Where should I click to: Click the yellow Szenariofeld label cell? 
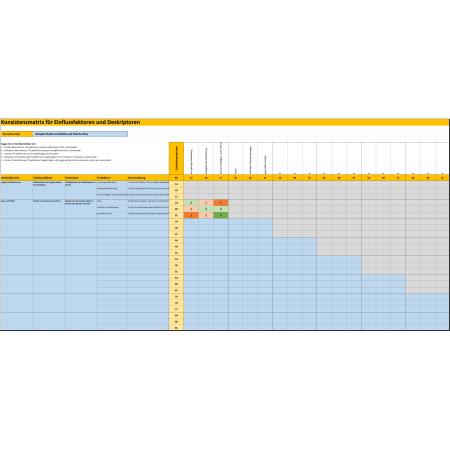[x=17, y=134]
